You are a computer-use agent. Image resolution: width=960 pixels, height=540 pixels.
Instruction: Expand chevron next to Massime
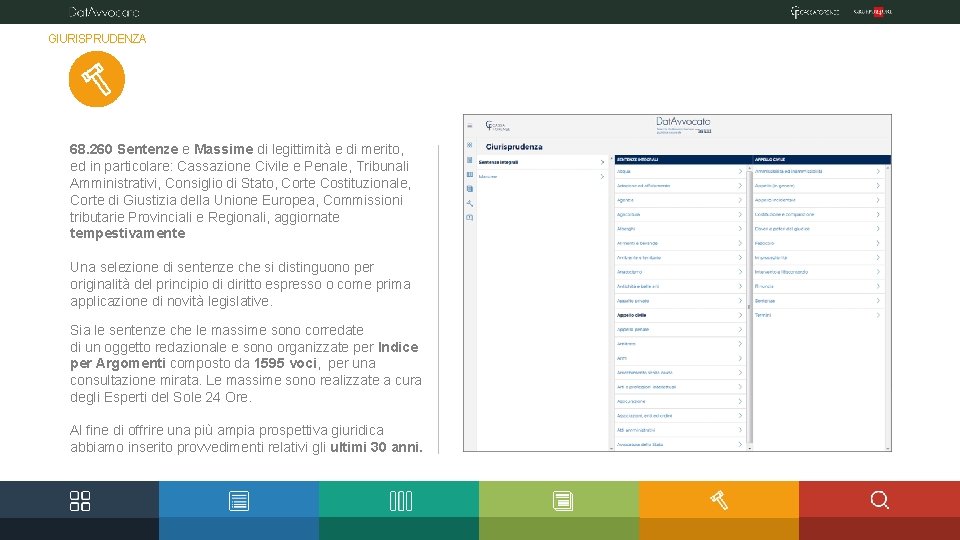[602, 176]
